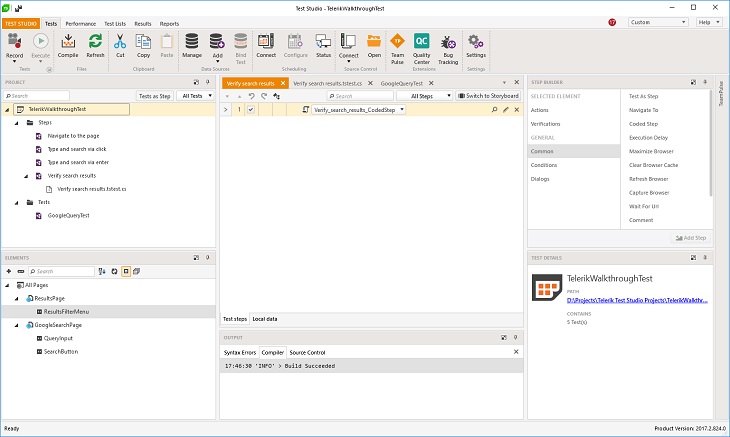Click the pencil edit icon on step 1

506,110
